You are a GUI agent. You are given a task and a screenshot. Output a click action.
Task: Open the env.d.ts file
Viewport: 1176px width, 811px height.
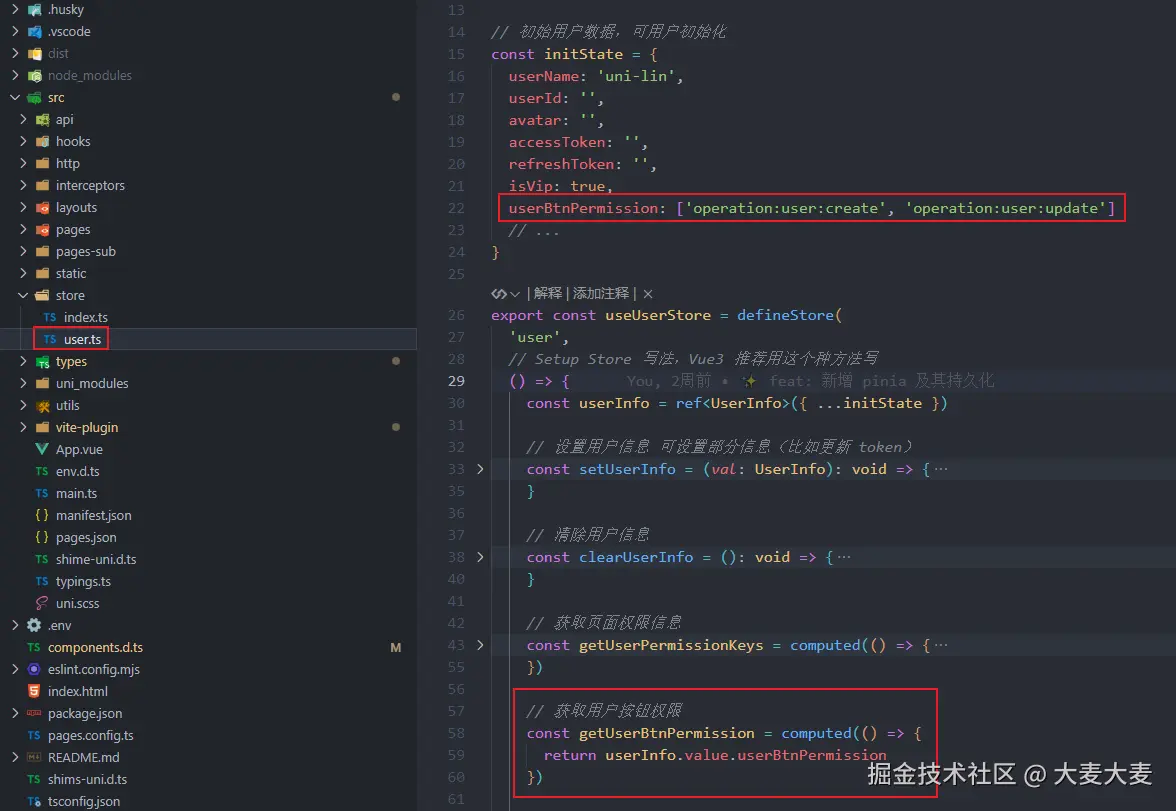point(77,471)
